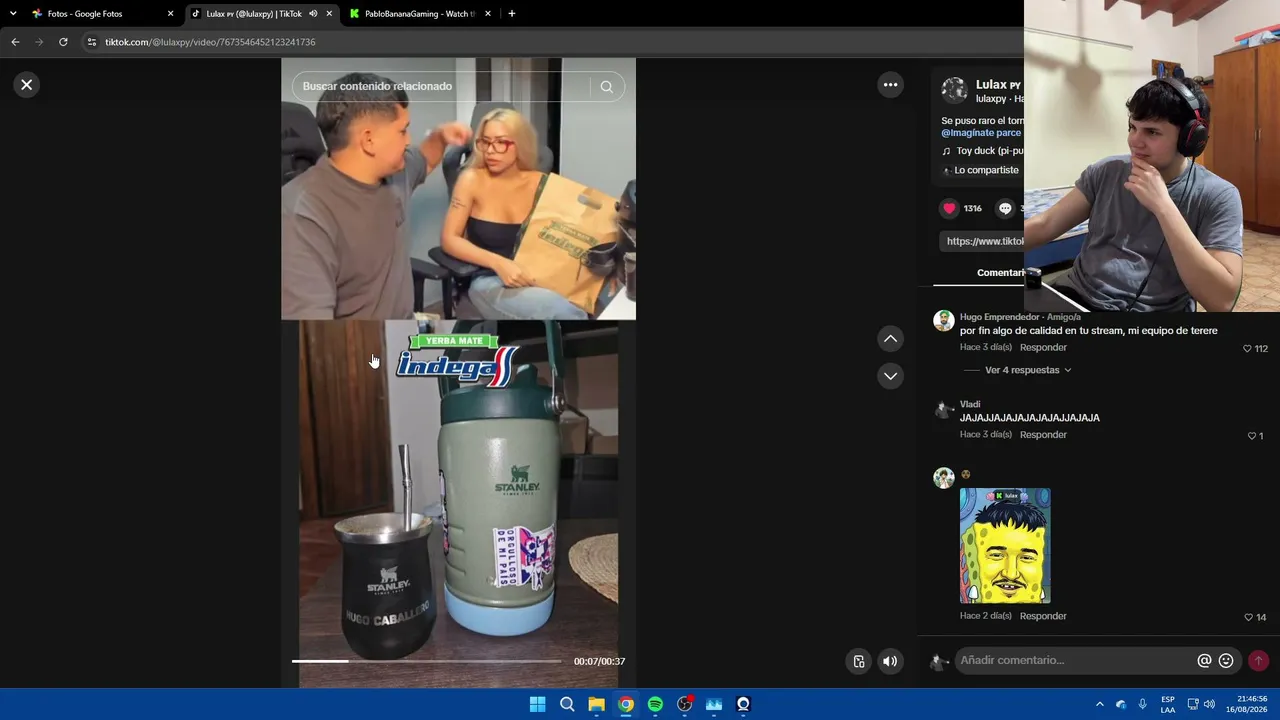1280x720 pixels.
Task: Copy the https://www.tiktok video link field
Action: [985, 241]
